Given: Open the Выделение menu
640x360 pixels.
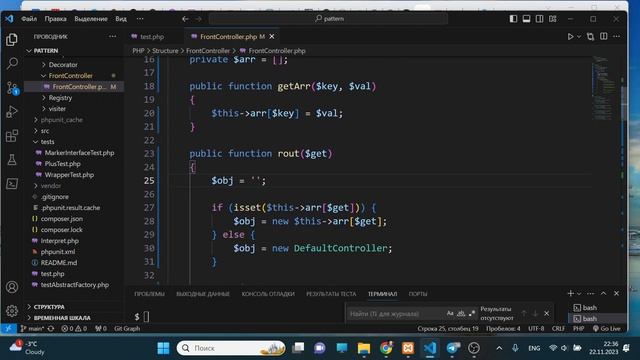Looking at the screenshot, I should pos(91,19).
